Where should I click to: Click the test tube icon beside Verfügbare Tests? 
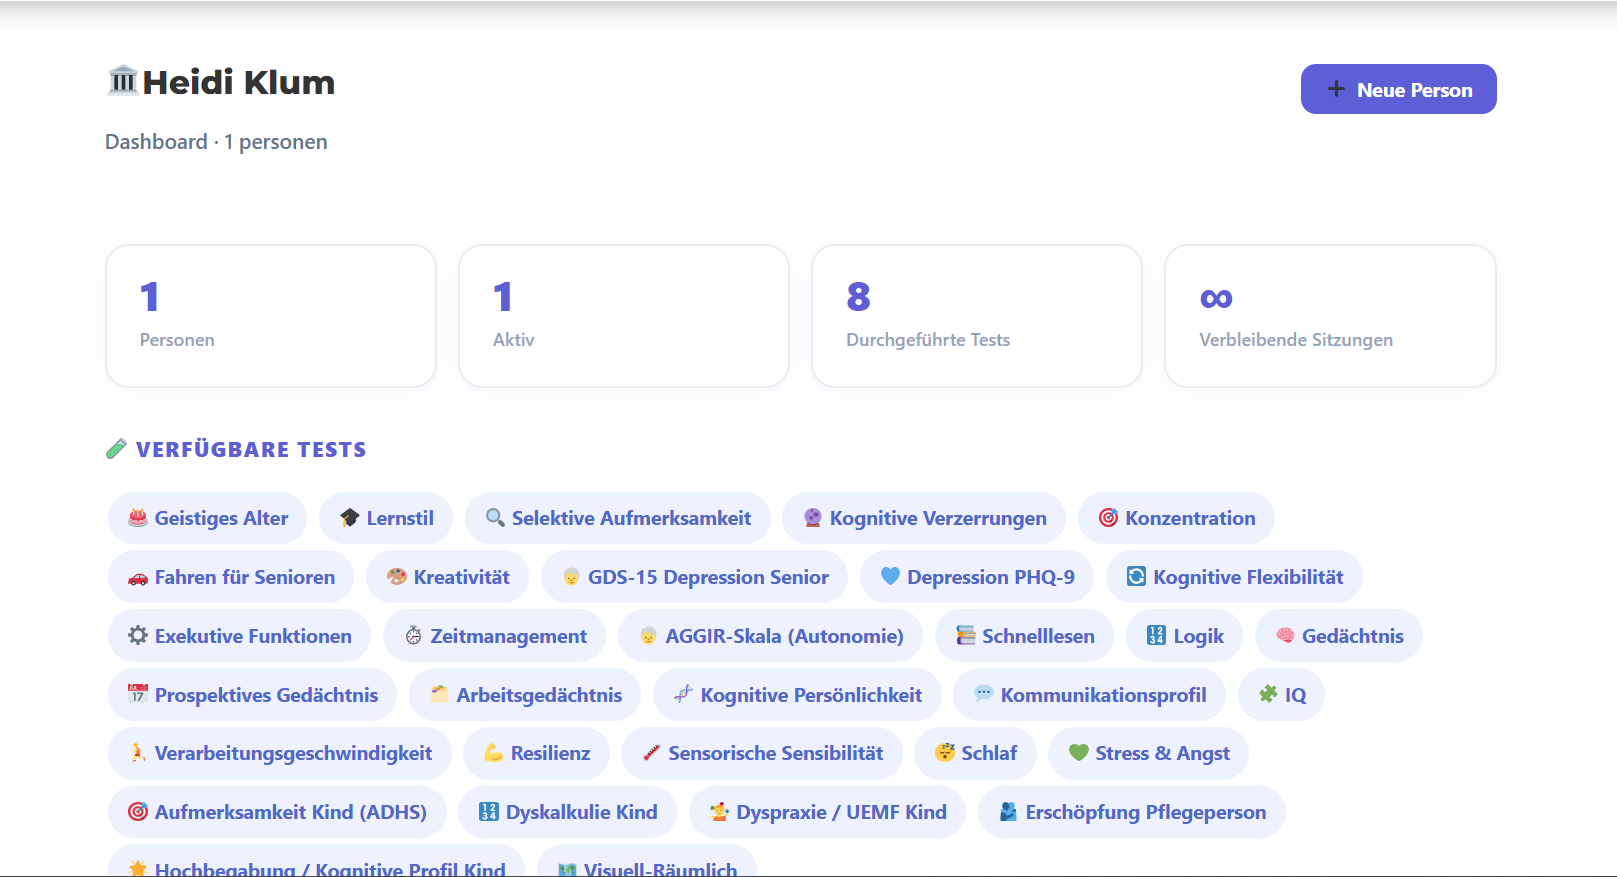click(116, 449)
